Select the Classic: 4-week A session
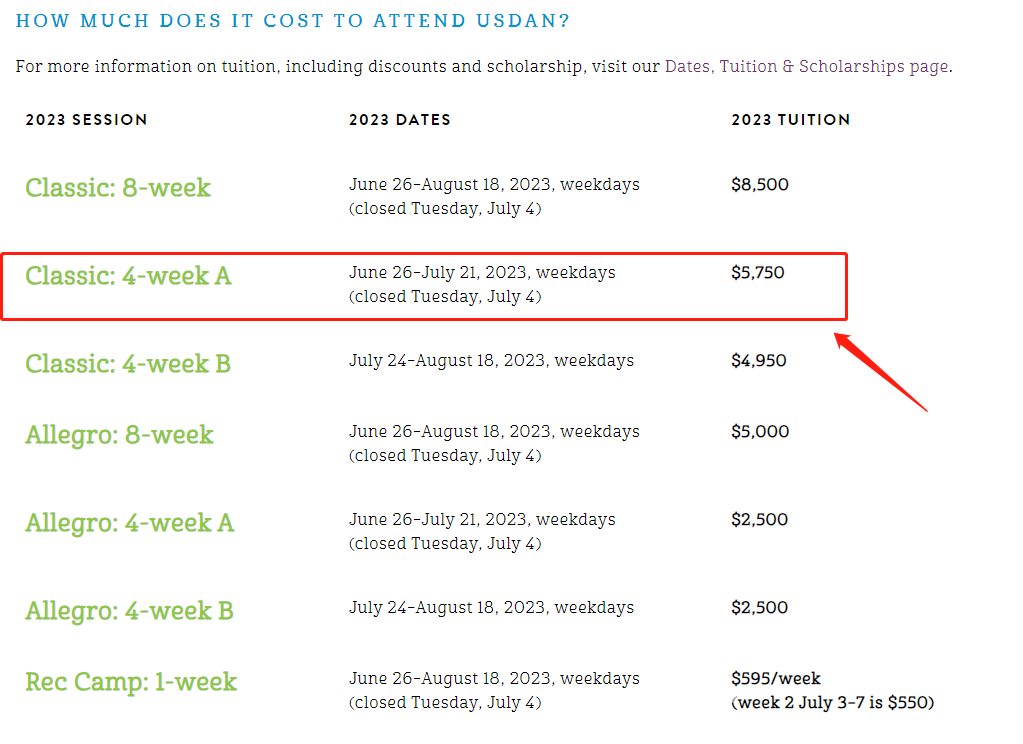The width and height of the screenshot is (1023, 744). click(129, 276)
